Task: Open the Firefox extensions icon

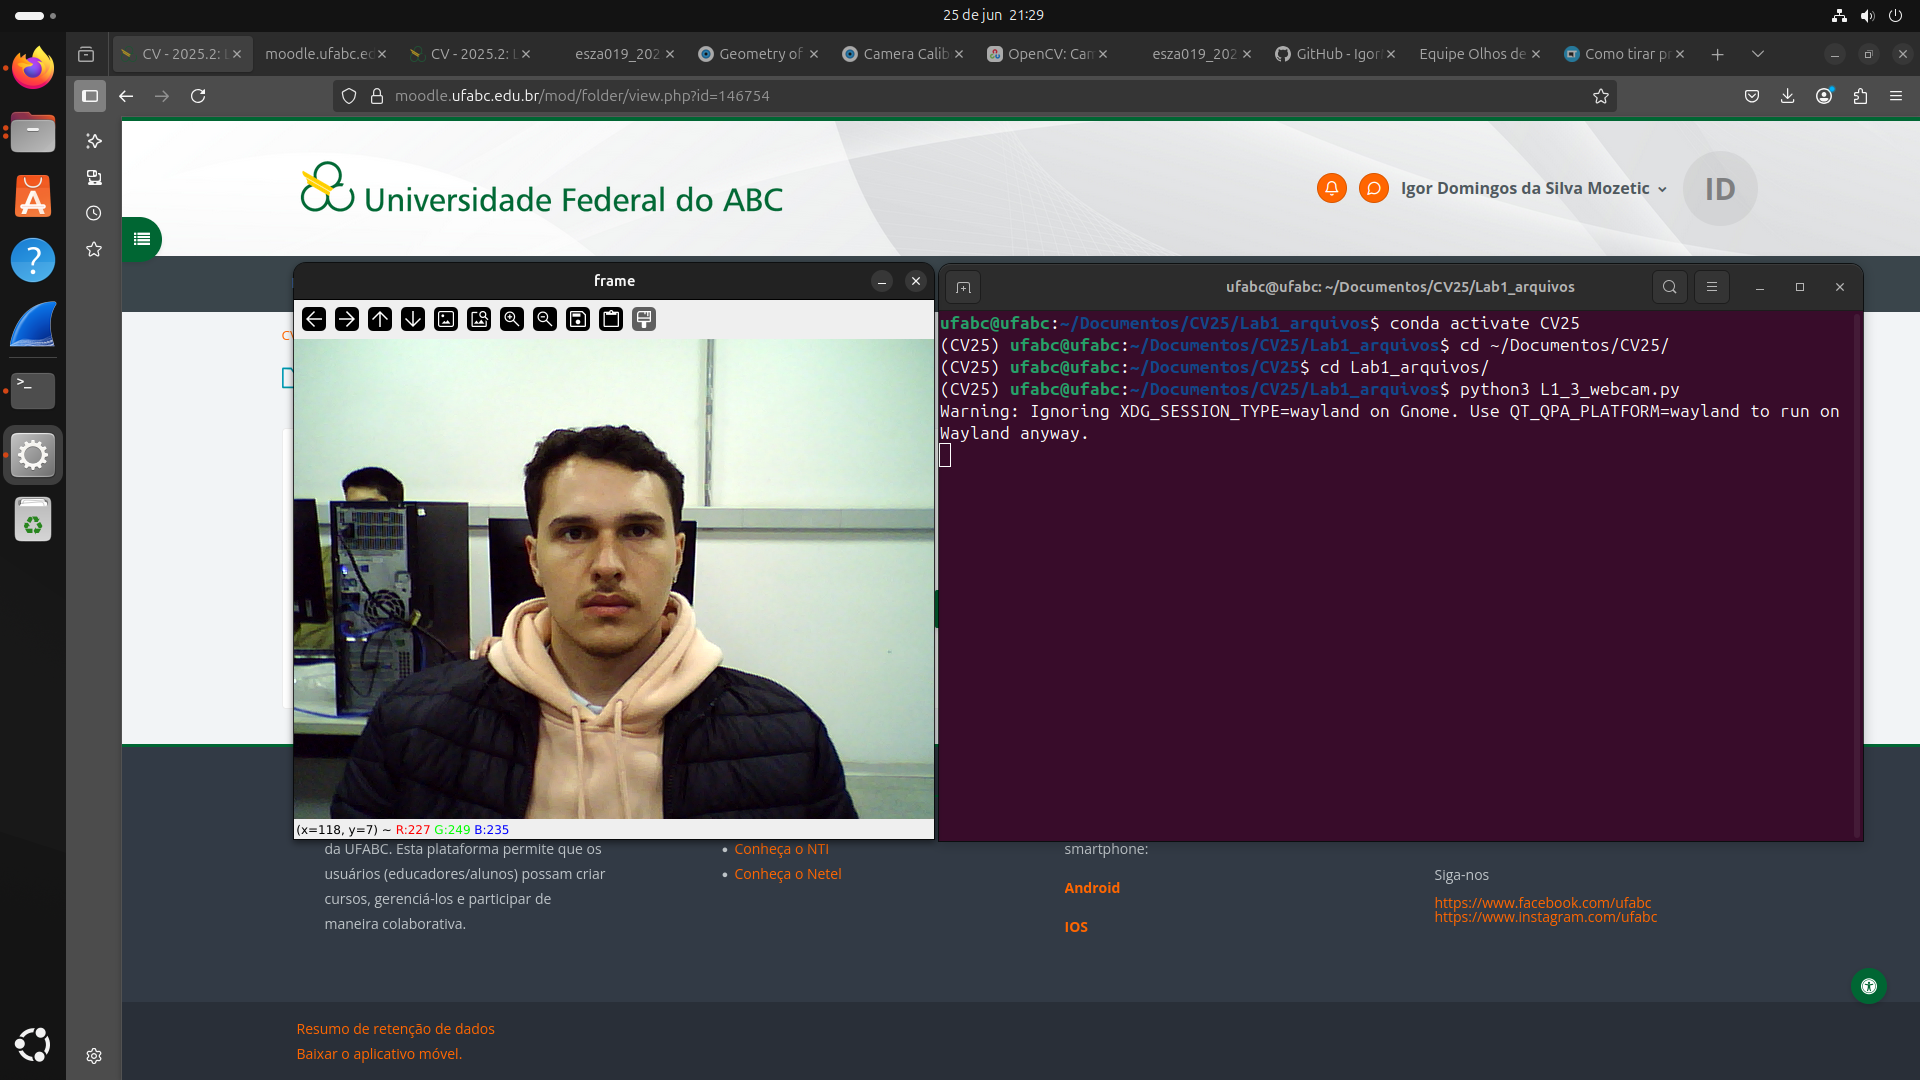Action: coord(1860,96)
